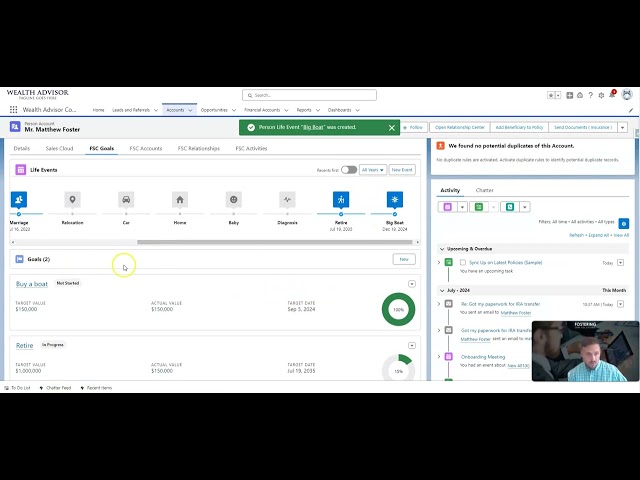Select the Baby life event icon
The image size is (640, 480).
click(x=233, y=200)
